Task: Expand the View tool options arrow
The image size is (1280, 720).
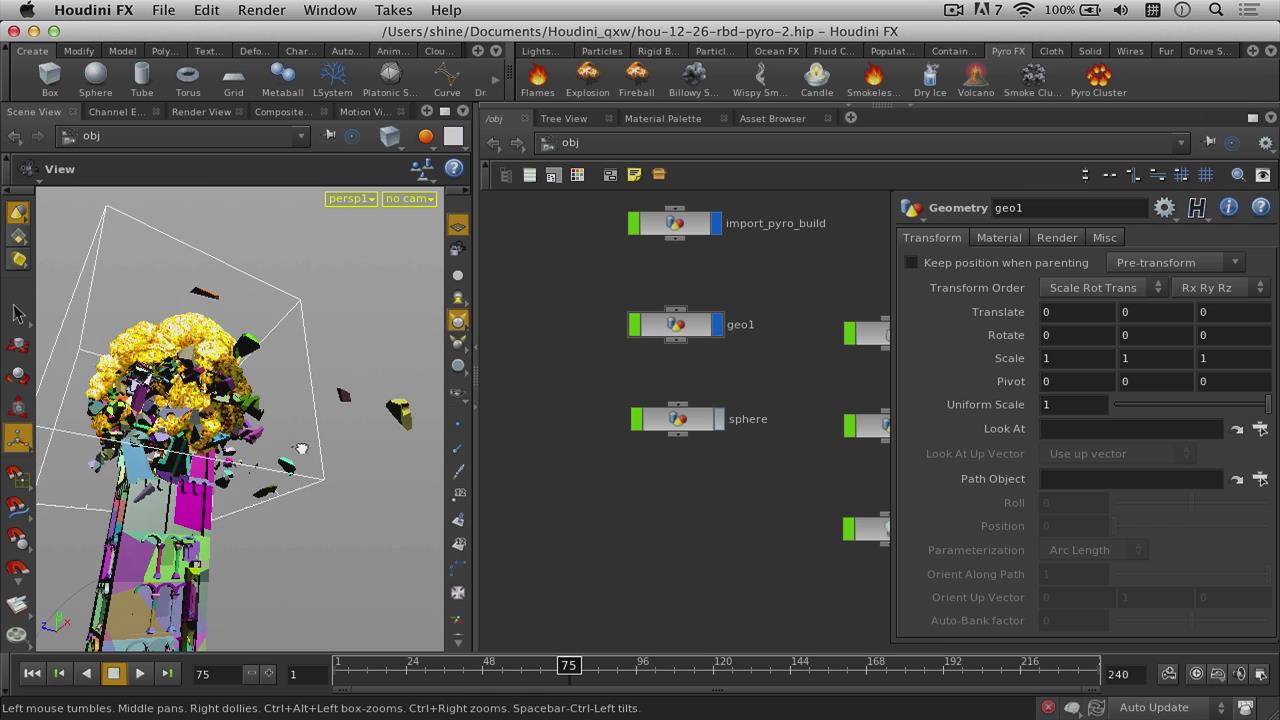Action: click(40, 183)
